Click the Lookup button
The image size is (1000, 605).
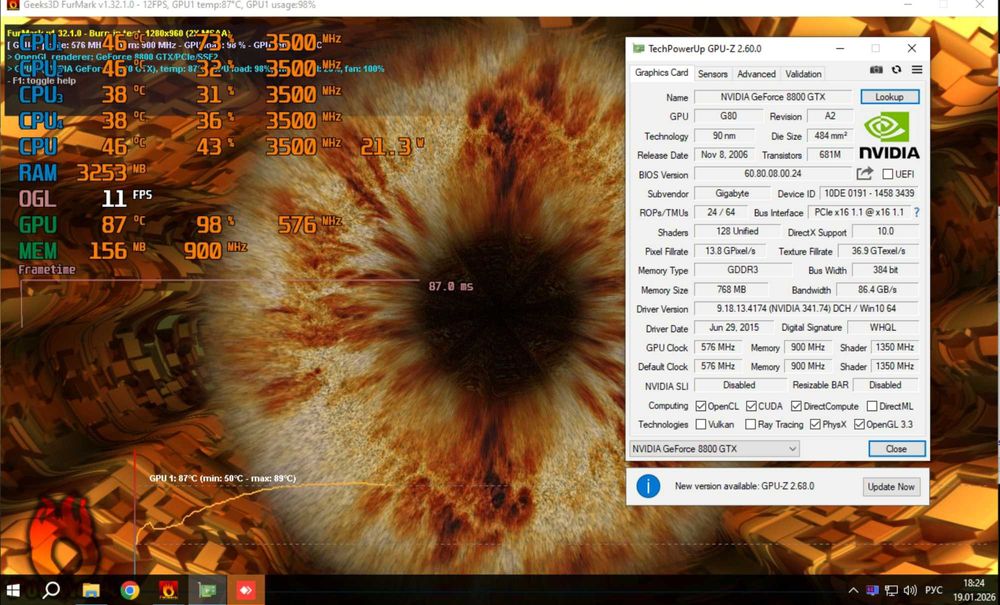click(889, 97)
